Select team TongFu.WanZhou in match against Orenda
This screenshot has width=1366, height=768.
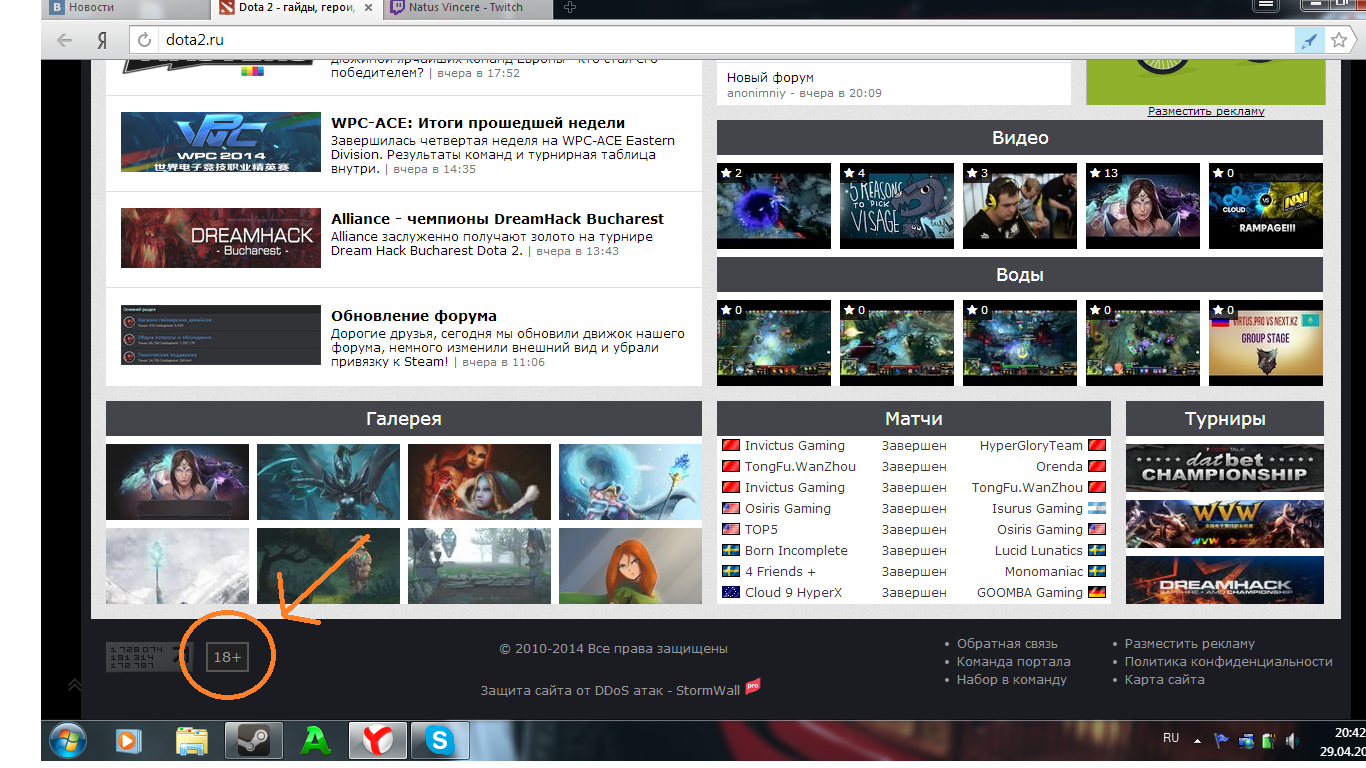tap(800, 467)
